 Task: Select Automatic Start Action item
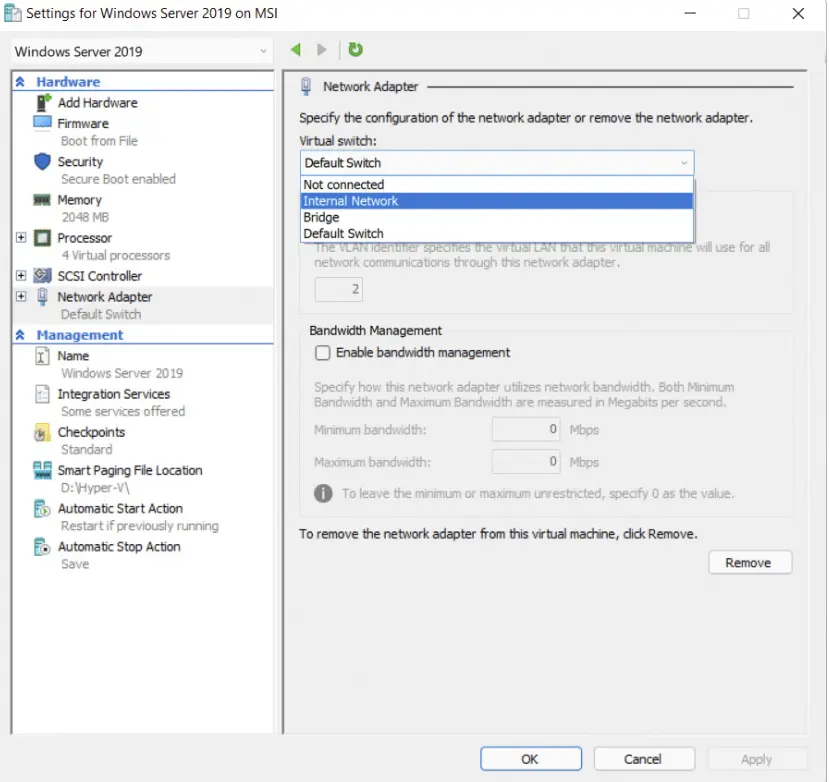click(120, 509)
